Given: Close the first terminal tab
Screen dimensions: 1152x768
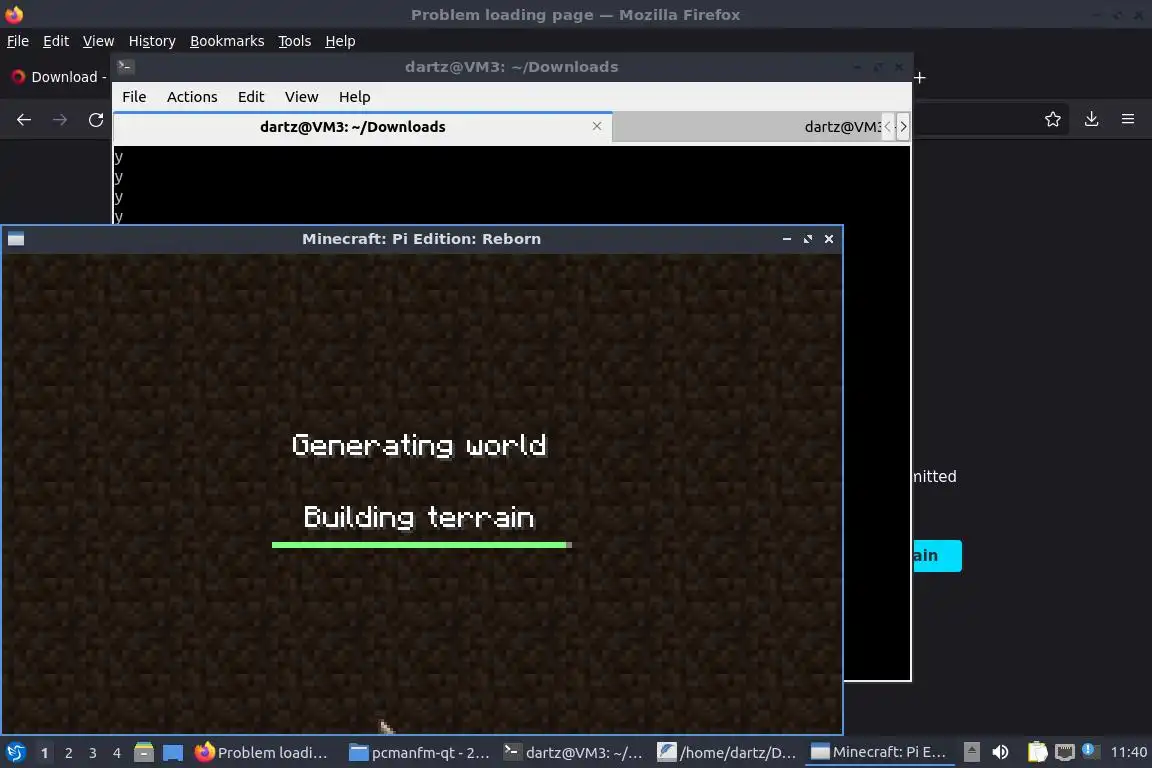Looking at the screenshot, I should 597,126.
